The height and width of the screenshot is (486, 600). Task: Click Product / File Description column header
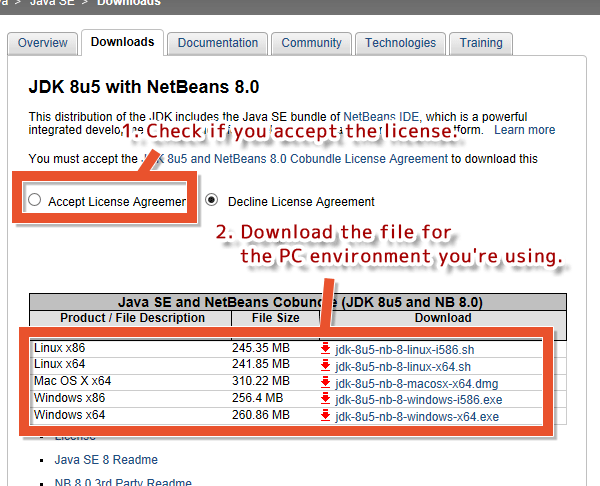[x=132, y=318]
